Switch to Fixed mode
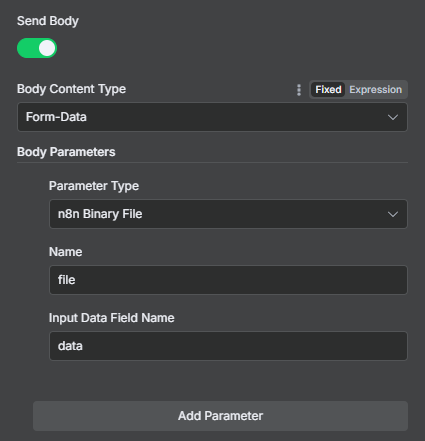Viewport: 425px width, 441px height. [328, 90]
